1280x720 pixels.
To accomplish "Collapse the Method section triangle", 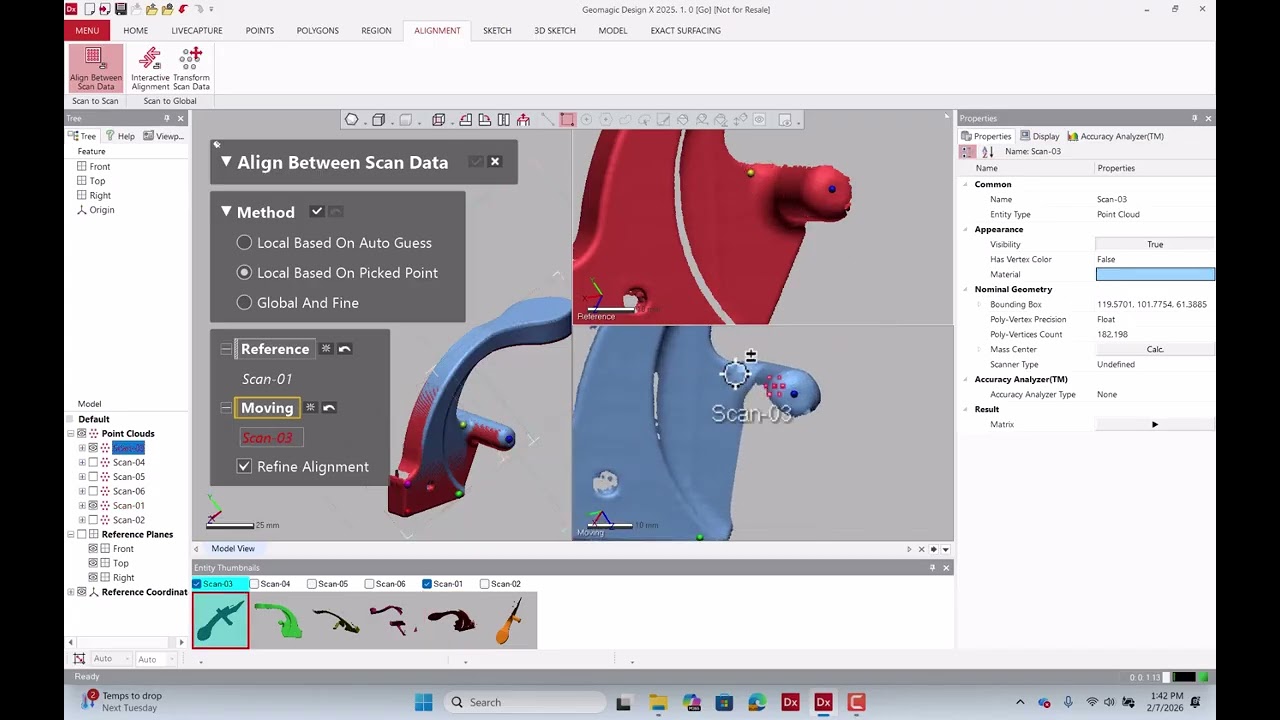I will pos(226,212).
